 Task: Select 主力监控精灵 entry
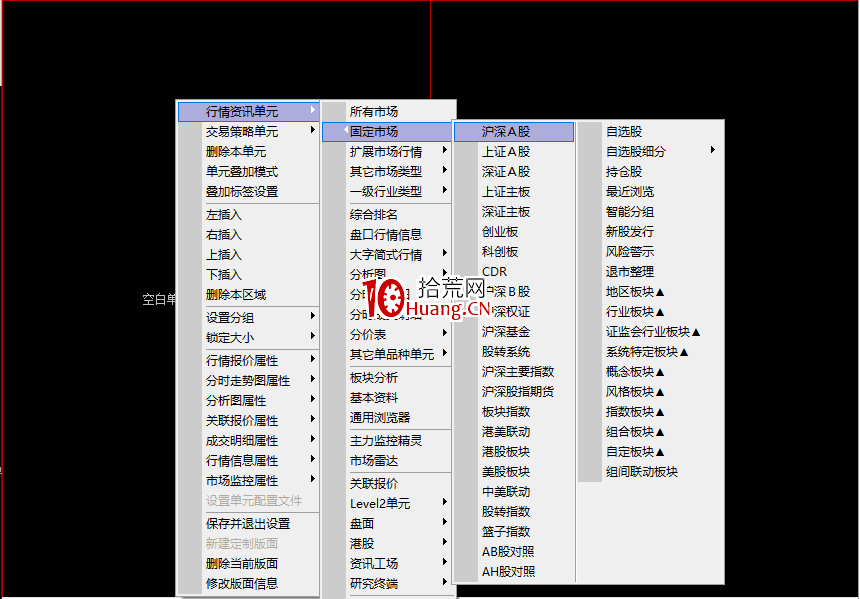pos(387,440)
